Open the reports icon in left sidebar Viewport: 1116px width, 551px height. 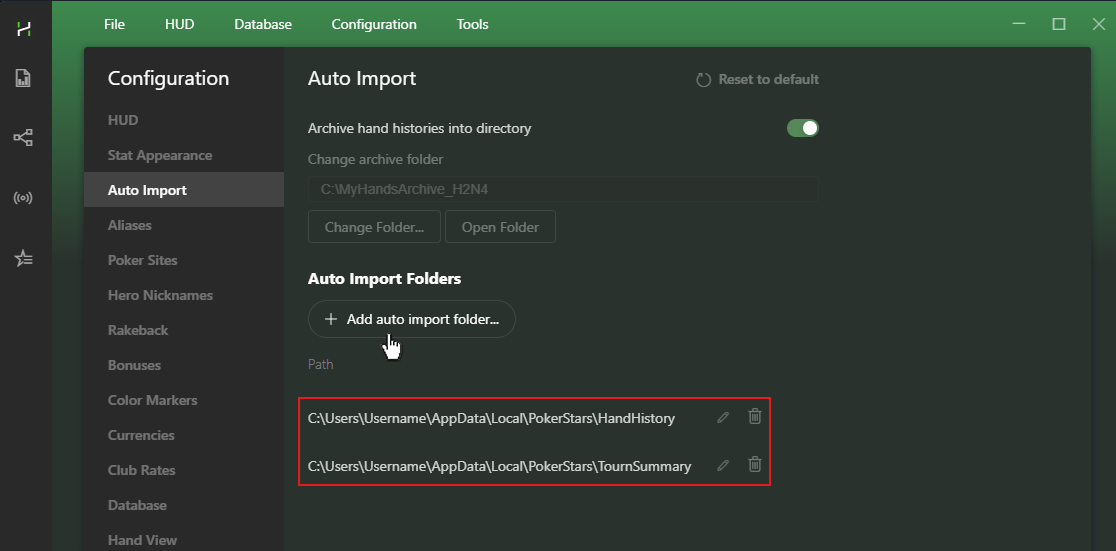[23, 78]
